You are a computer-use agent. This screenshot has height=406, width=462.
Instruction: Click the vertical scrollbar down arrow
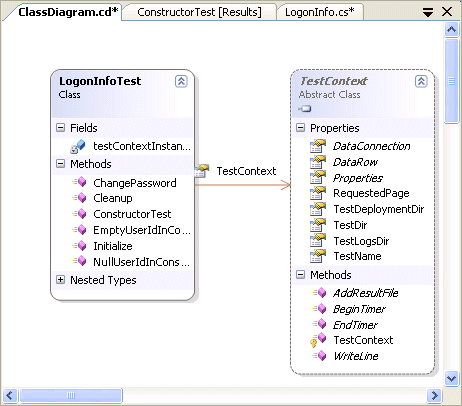(451, 378)
